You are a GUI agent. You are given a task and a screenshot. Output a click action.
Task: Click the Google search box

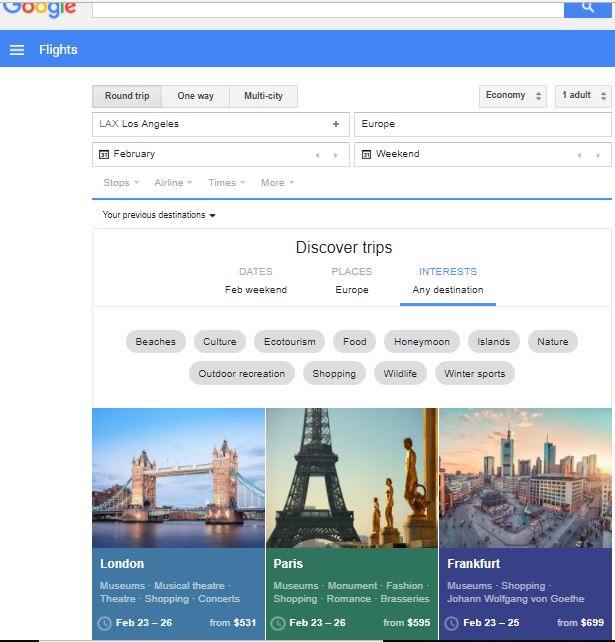click(x=328, y=9)
